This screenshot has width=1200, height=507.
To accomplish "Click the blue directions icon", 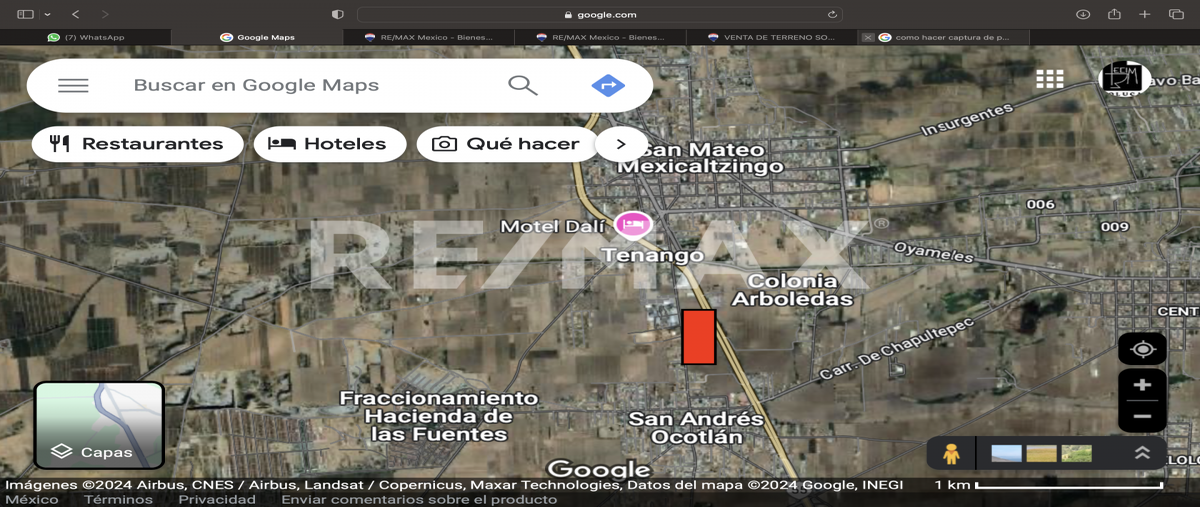I will [x=608, y=85].
